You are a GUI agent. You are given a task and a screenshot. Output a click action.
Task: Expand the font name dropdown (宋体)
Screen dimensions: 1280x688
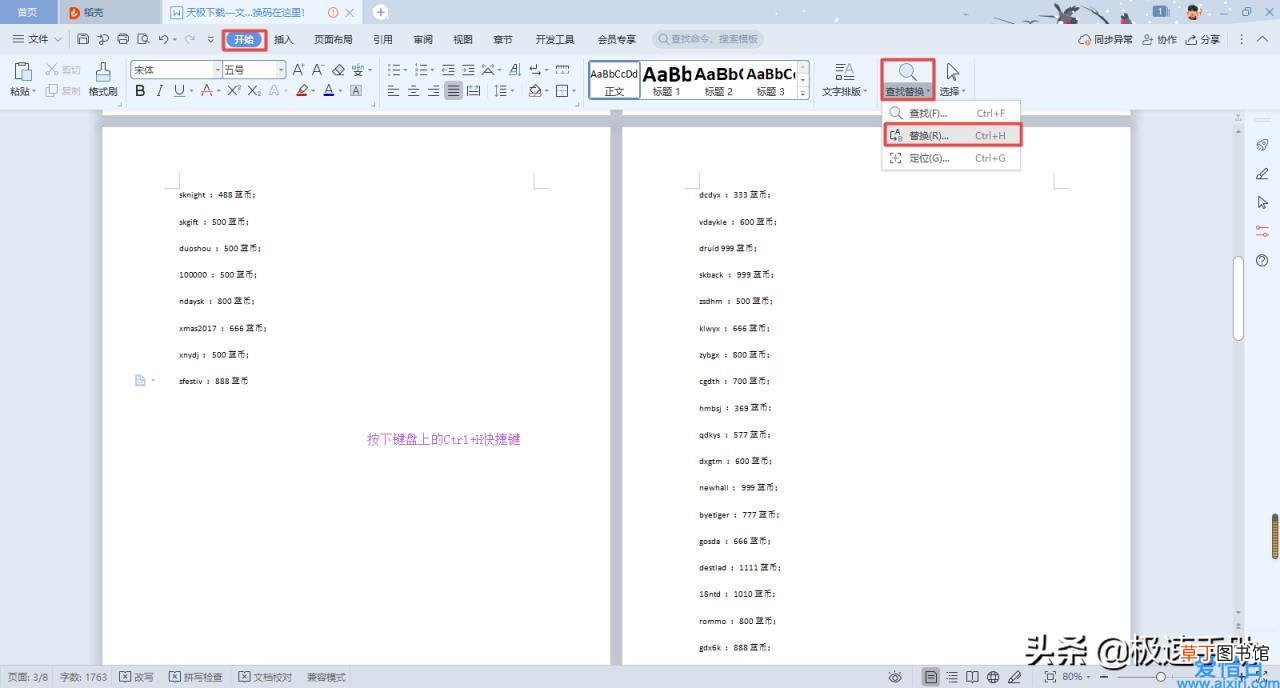coord(217,70)
